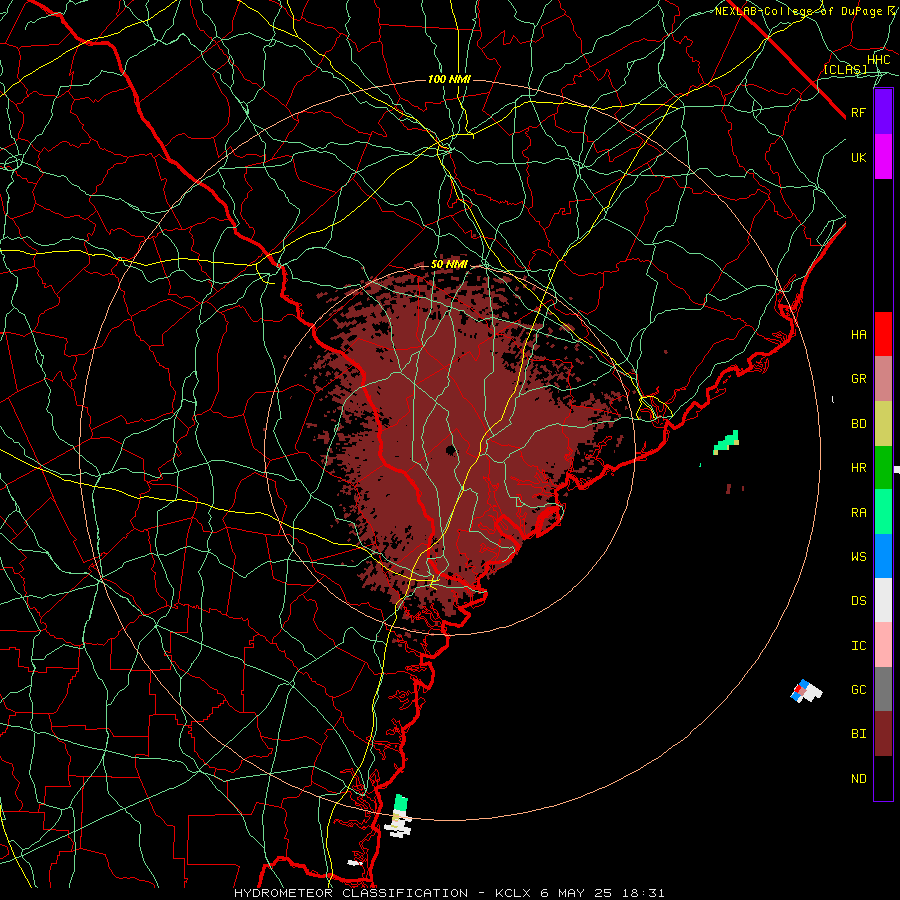
Task: Click the 100 NMI range ring label
Action: tap(449, 79)
